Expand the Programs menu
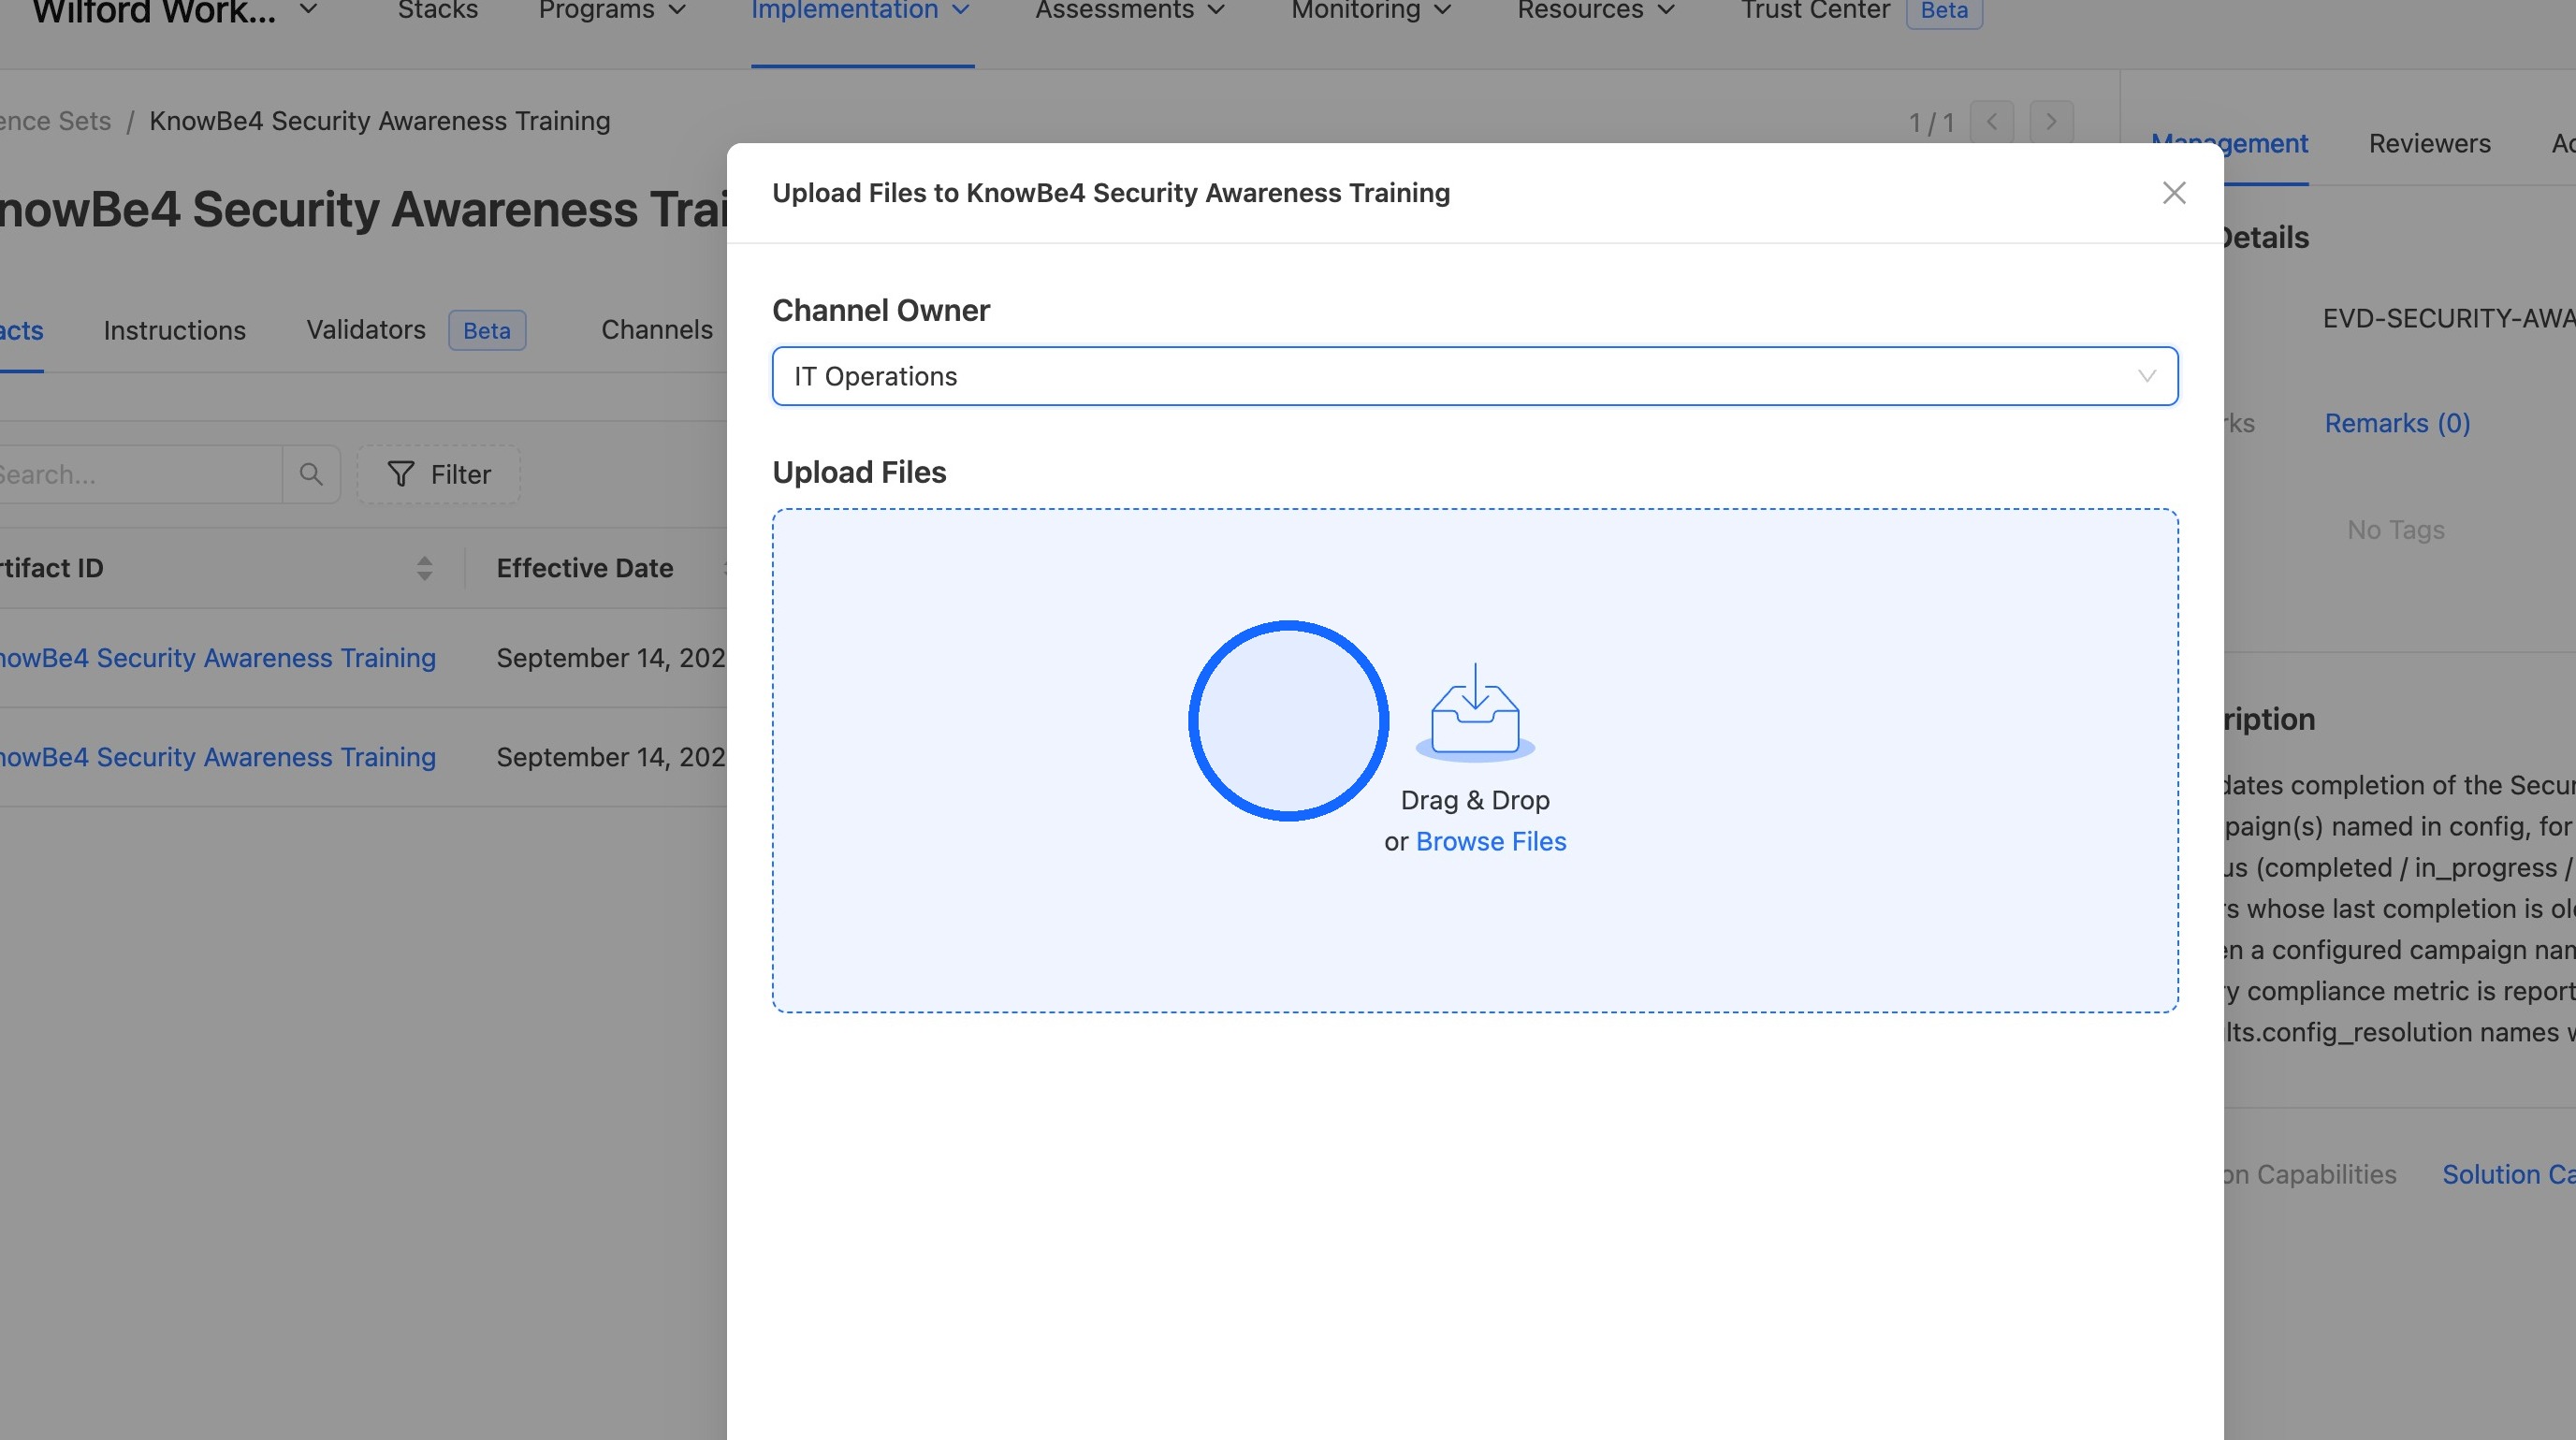The image size is (2576, 1440). 612,11
